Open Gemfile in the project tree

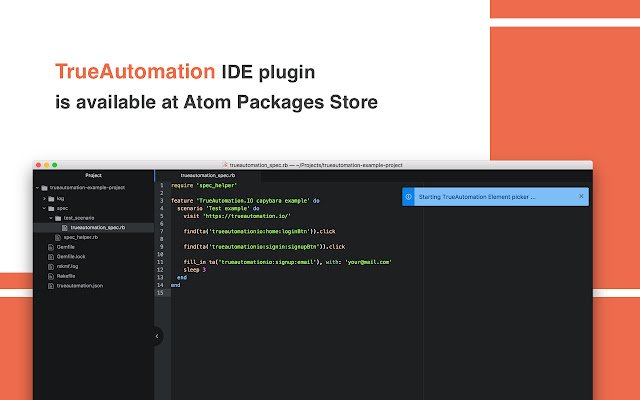click(x=66, y=247)
